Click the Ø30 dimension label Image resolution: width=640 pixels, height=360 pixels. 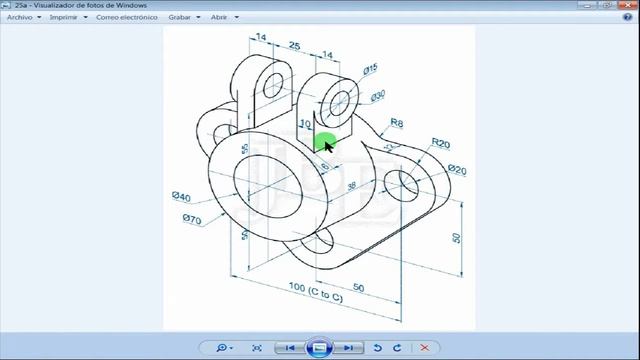[x=378, y=96]
